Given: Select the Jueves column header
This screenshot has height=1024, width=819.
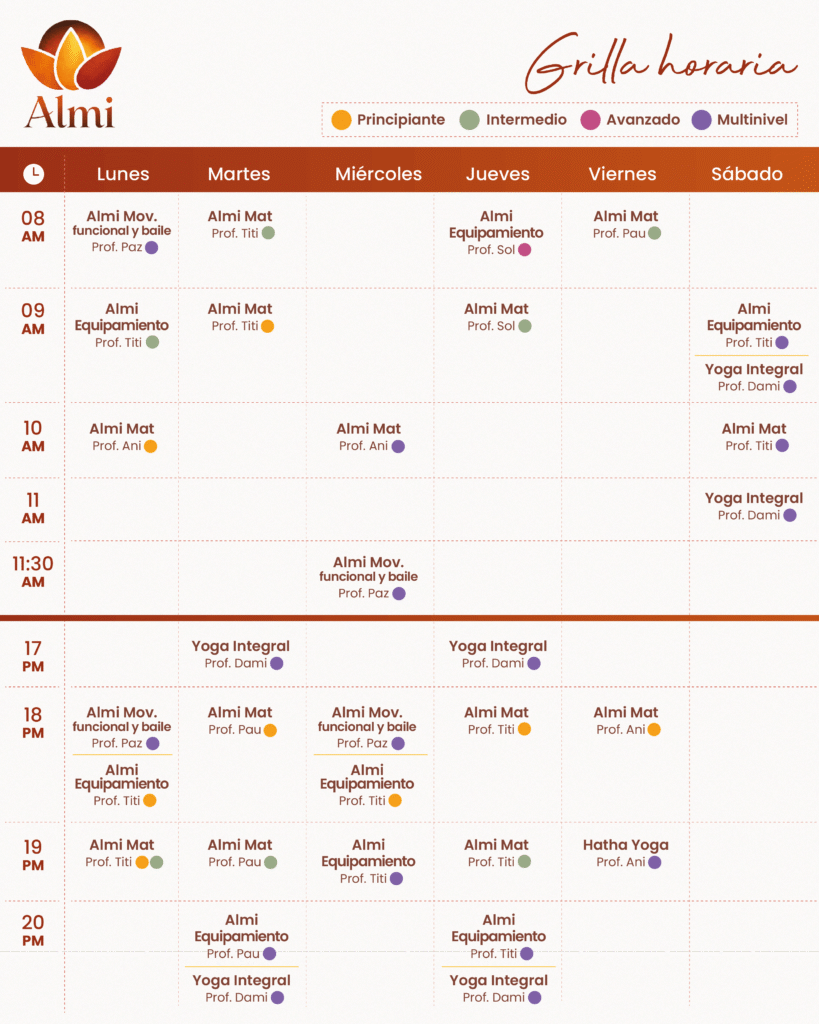Looking at the screenshot, I should [x=497, y=174].
